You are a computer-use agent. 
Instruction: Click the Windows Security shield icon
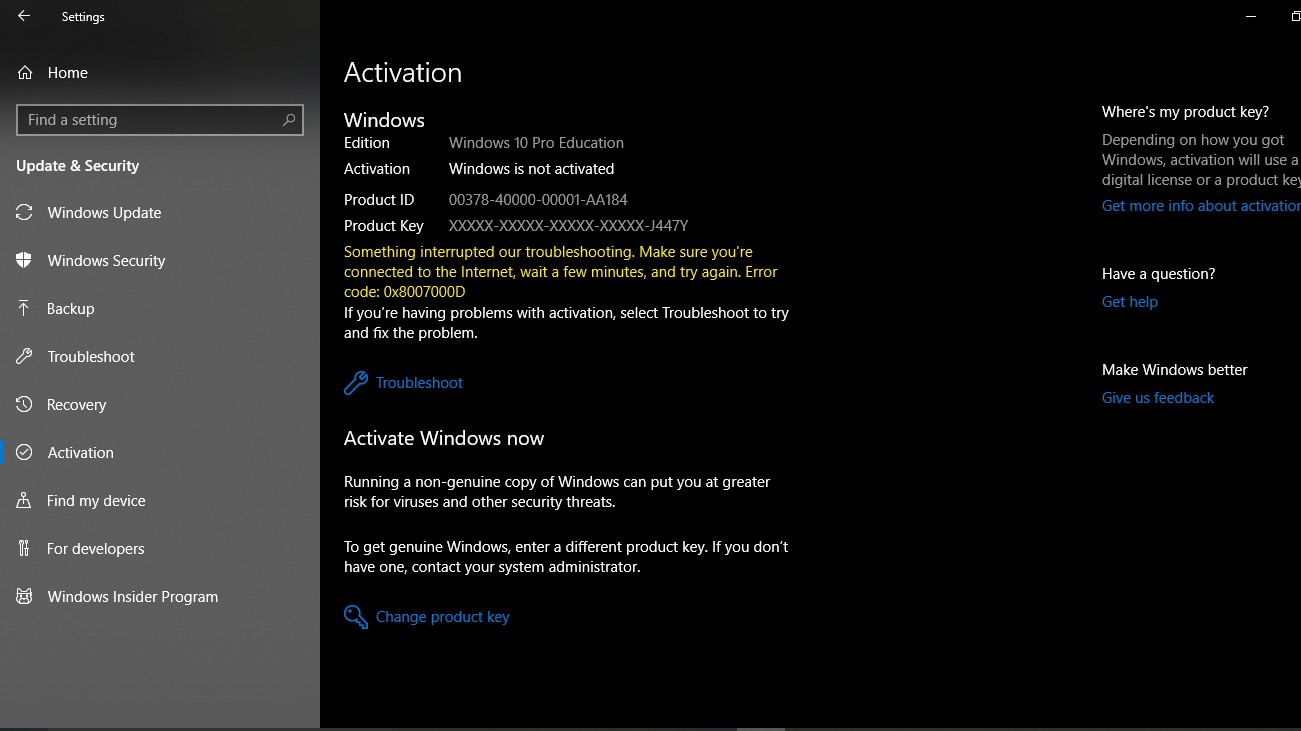pyautogui.click(x=25, y=261)
